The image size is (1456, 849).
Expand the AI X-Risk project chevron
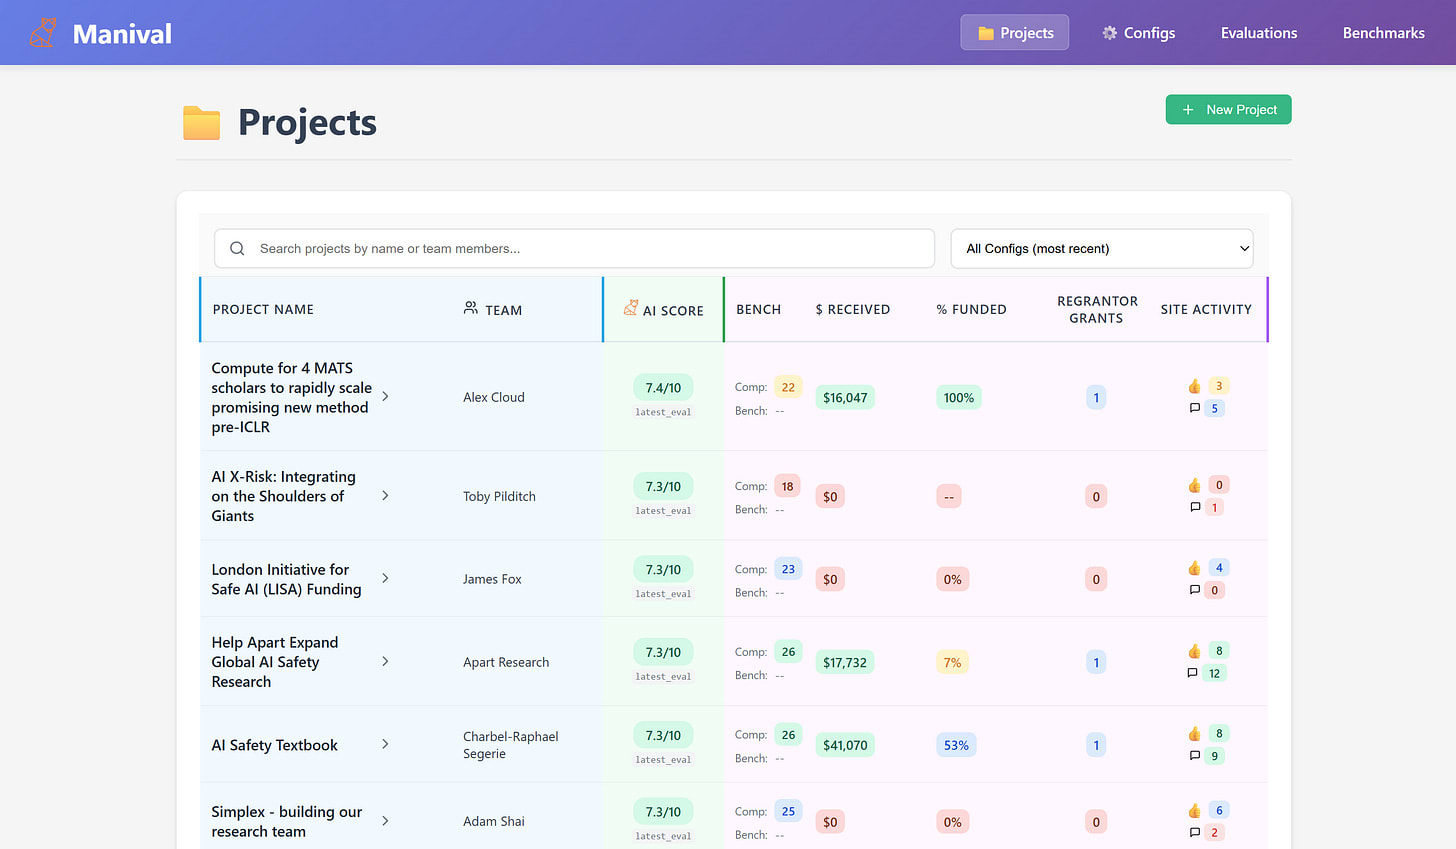[385, 496]
